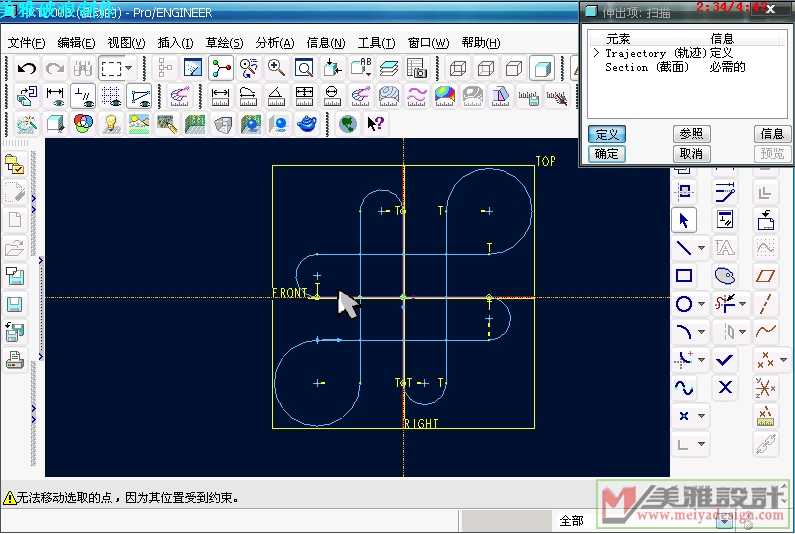Click the blue X Quit sketch icon
795x534 pixels.
click(725, 388)
